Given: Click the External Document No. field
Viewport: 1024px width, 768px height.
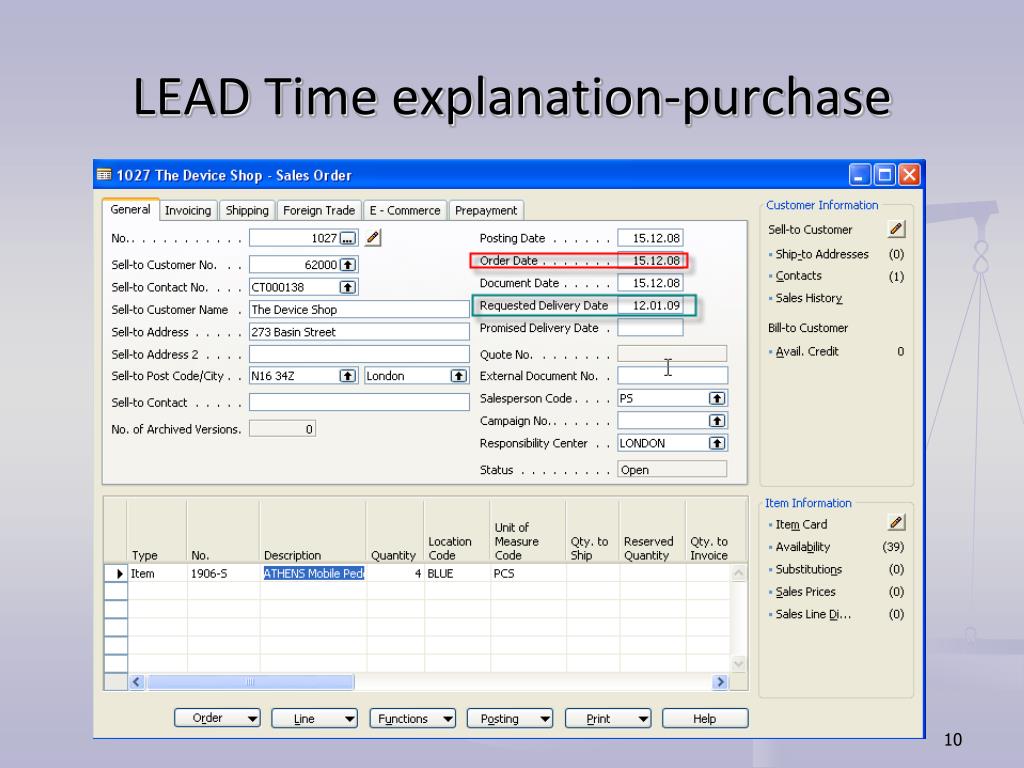Looking at the screenshot, I should (x=672, y=376).
